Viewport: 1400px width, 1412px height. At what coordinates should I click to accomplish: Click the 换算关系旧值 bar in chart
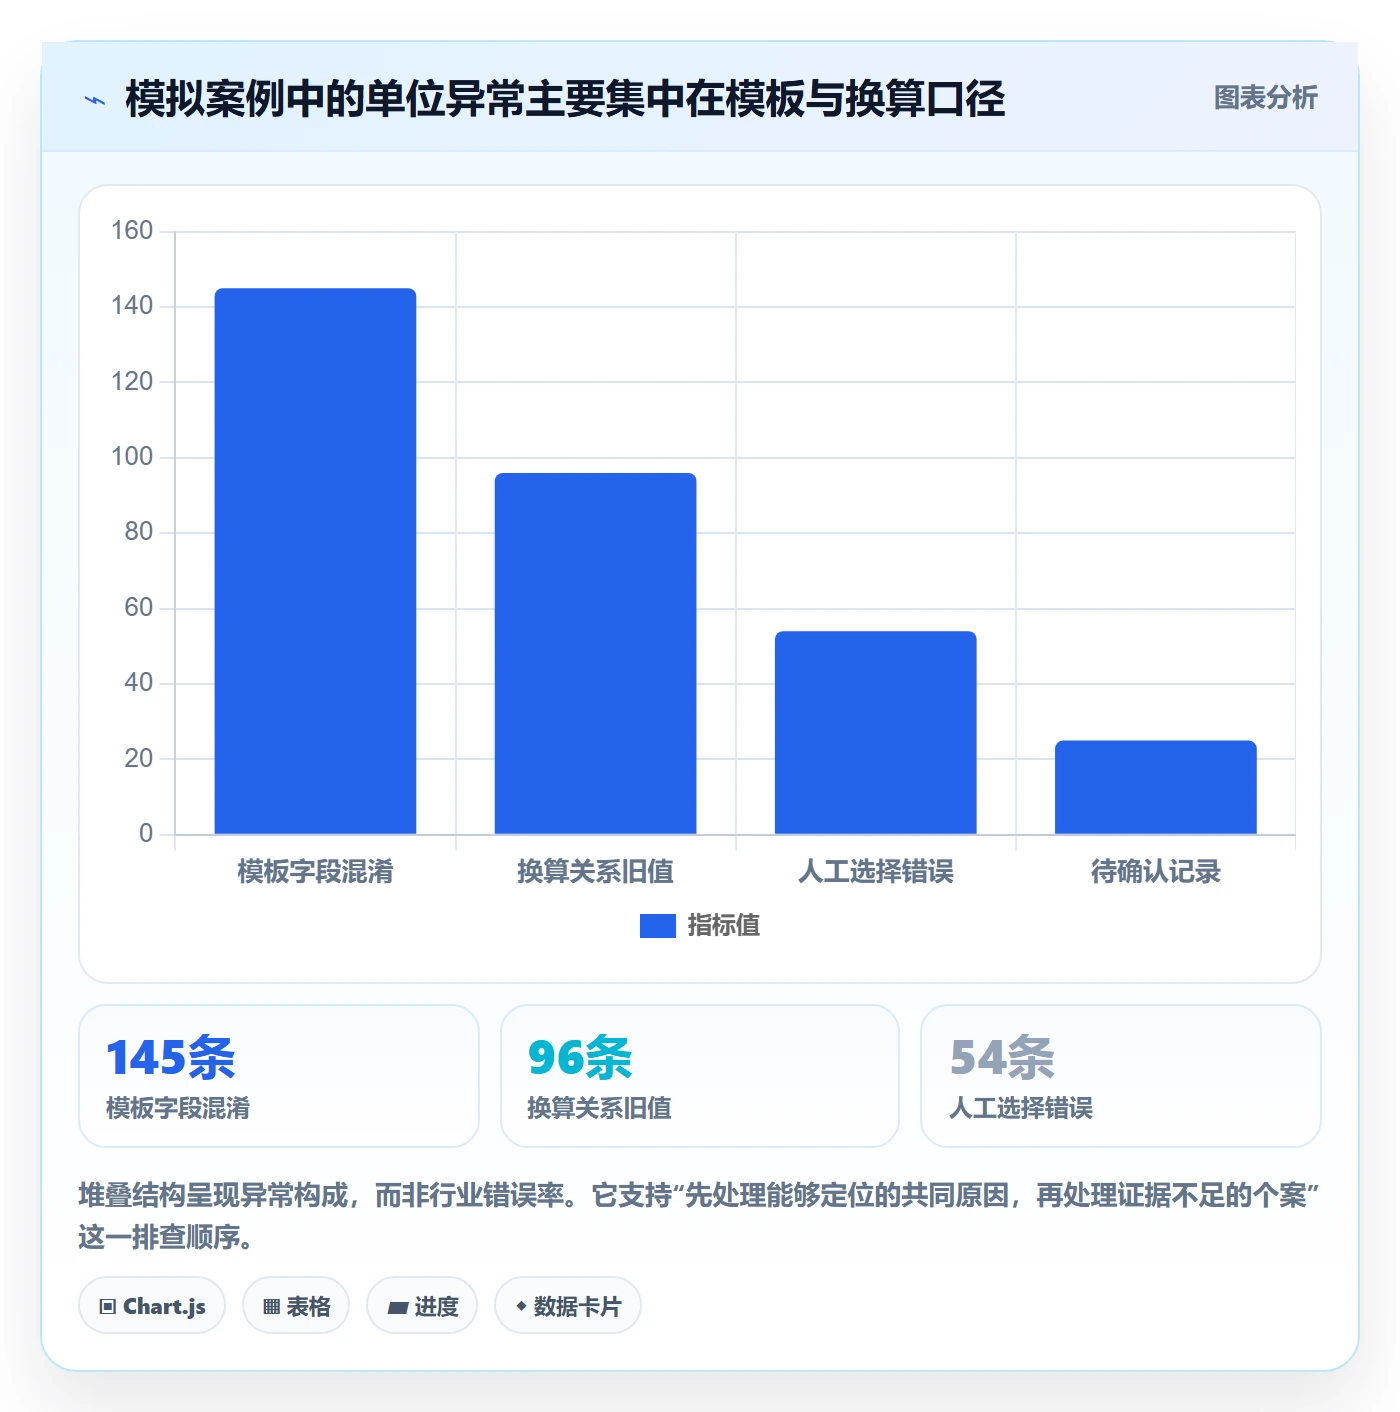point(595,653)
